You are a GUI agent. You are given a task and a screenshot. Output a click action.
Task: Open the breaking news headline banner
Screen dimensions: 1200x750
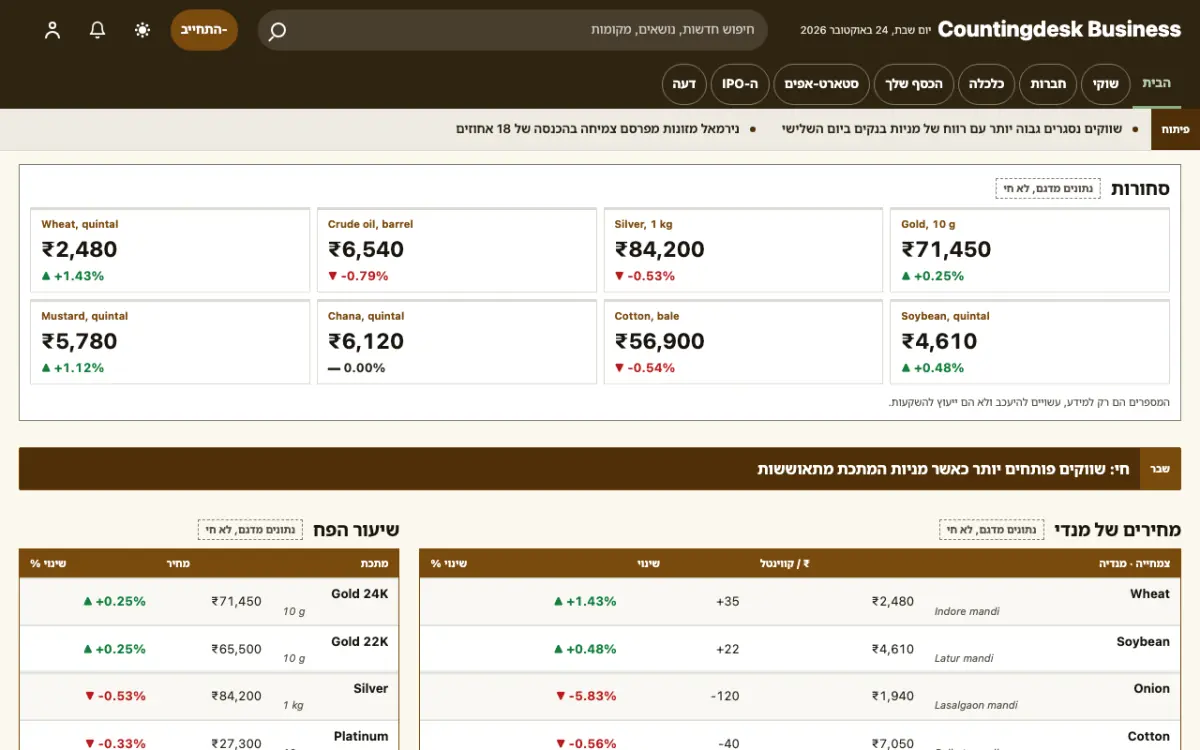point(600,469)
